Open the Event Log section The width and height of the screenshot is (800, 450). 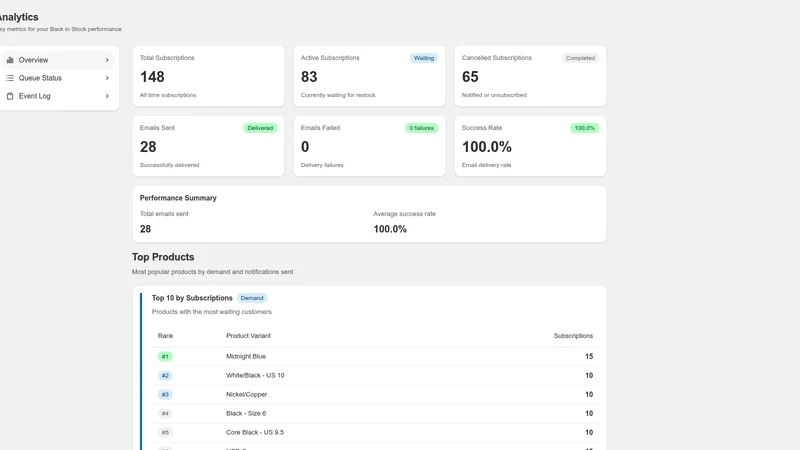pyautogui.click(x=58, y=96)
